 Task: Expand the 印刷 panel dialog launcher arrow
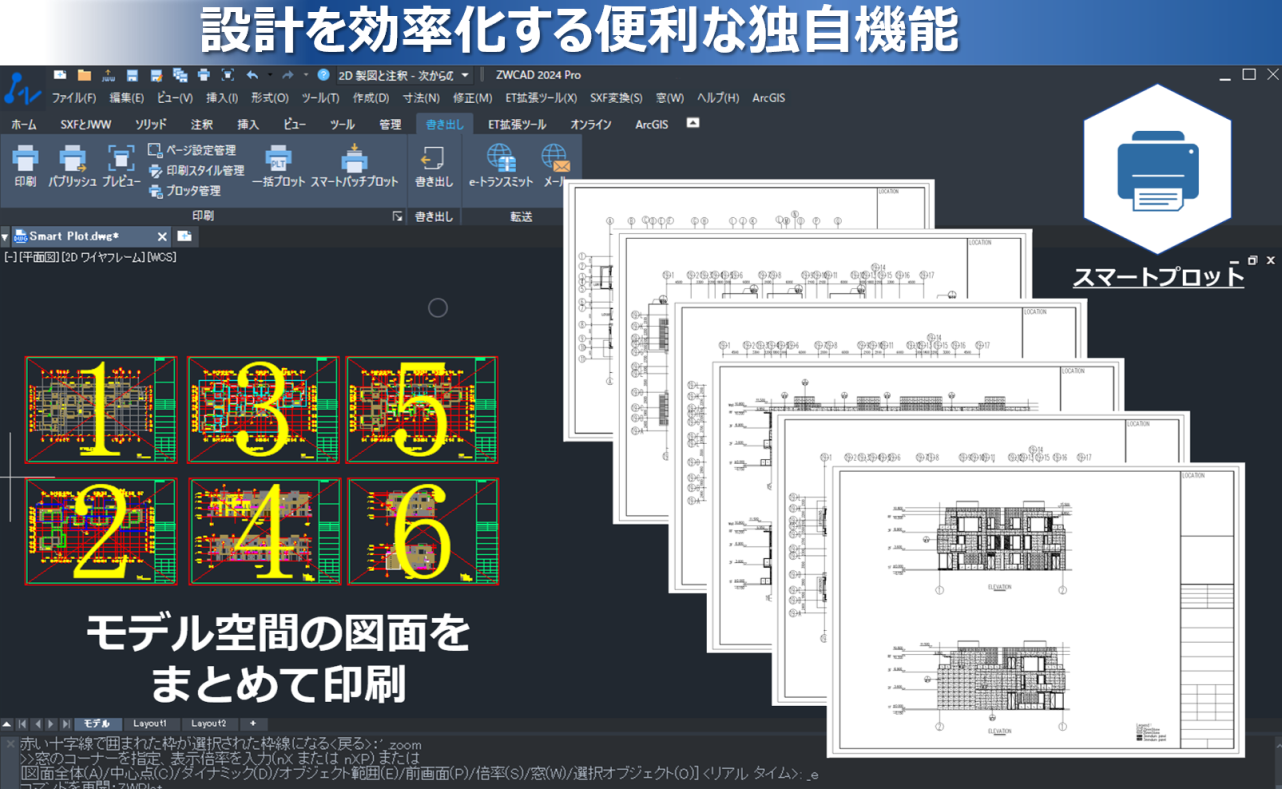coord(397,216)
